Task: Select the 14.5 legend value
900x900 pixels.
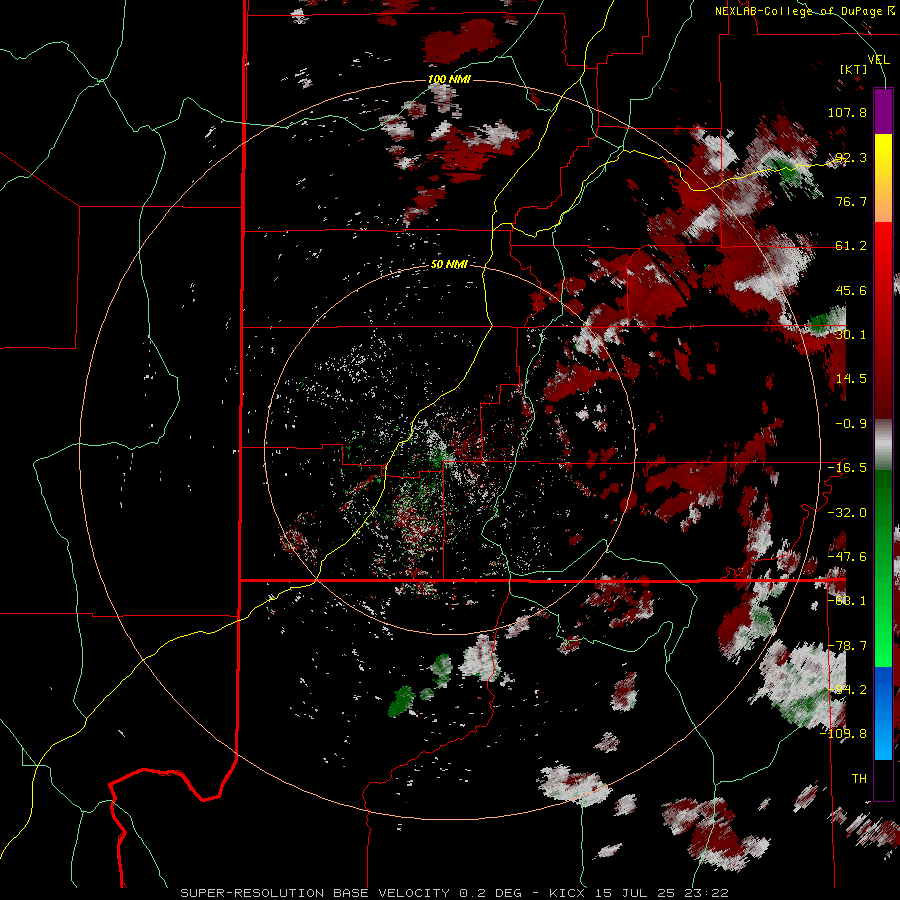Action: [851, 379]
